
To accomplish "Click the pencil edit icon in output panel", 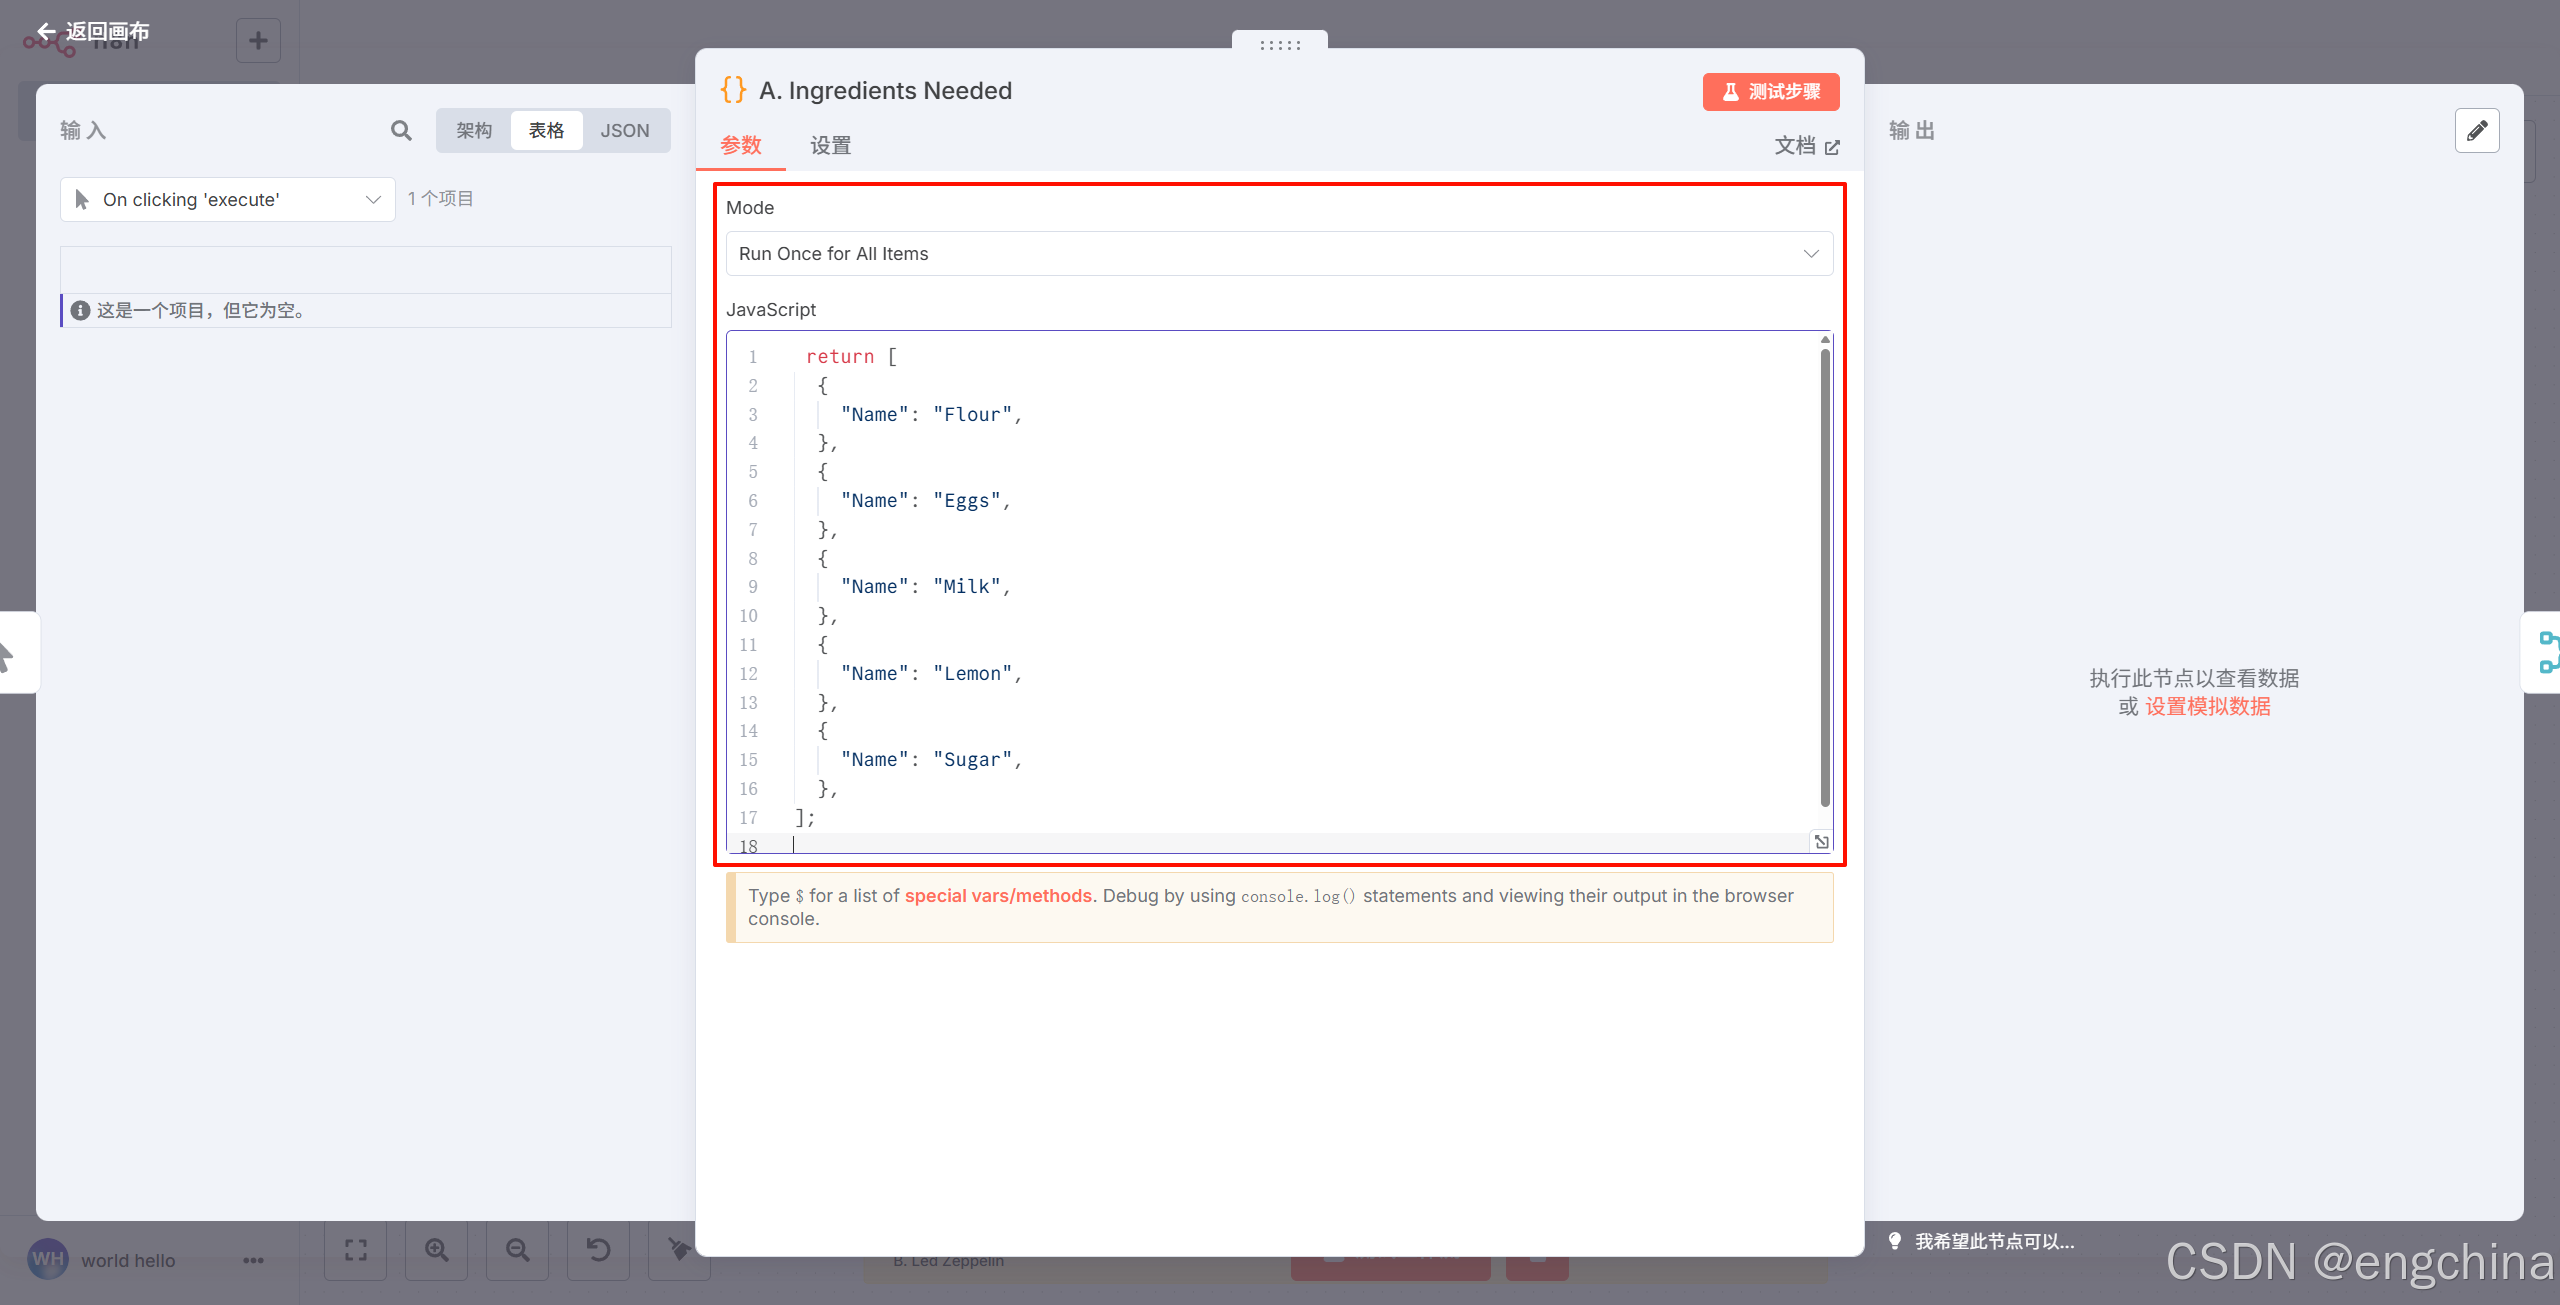I will click(x=2476, y=131).
